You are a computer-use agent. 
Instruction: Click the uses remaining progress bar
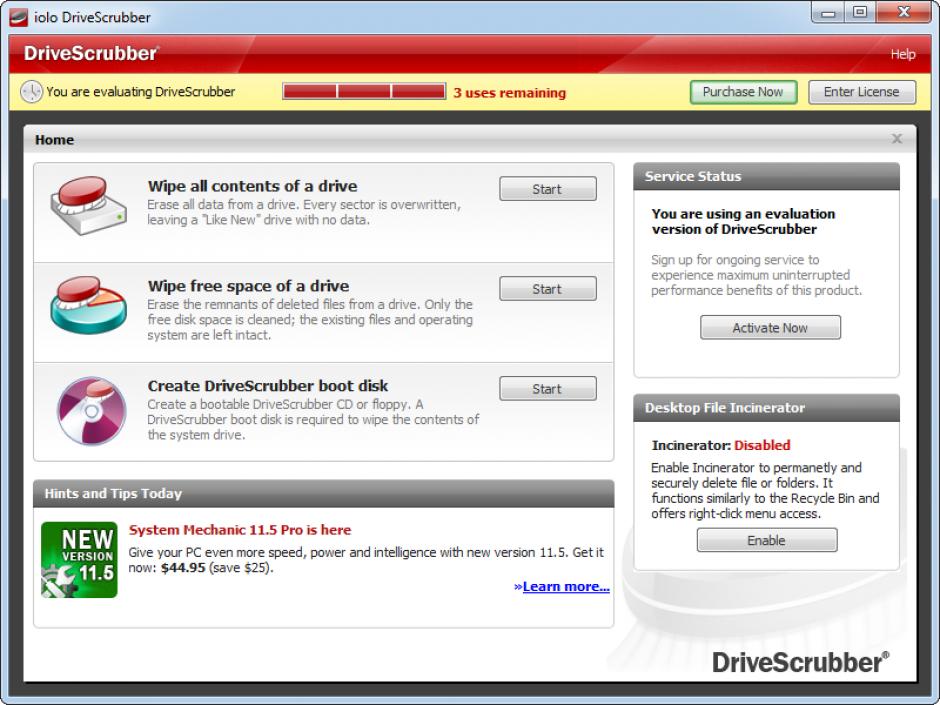pos(364,92)
